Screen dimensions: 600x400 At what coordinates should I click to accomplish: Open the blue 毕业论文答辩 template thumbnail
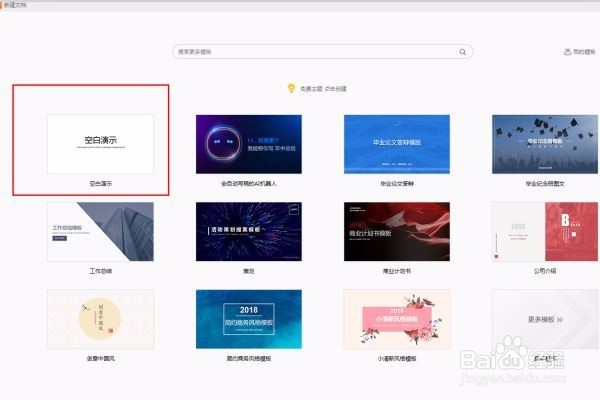click(397, 144)
